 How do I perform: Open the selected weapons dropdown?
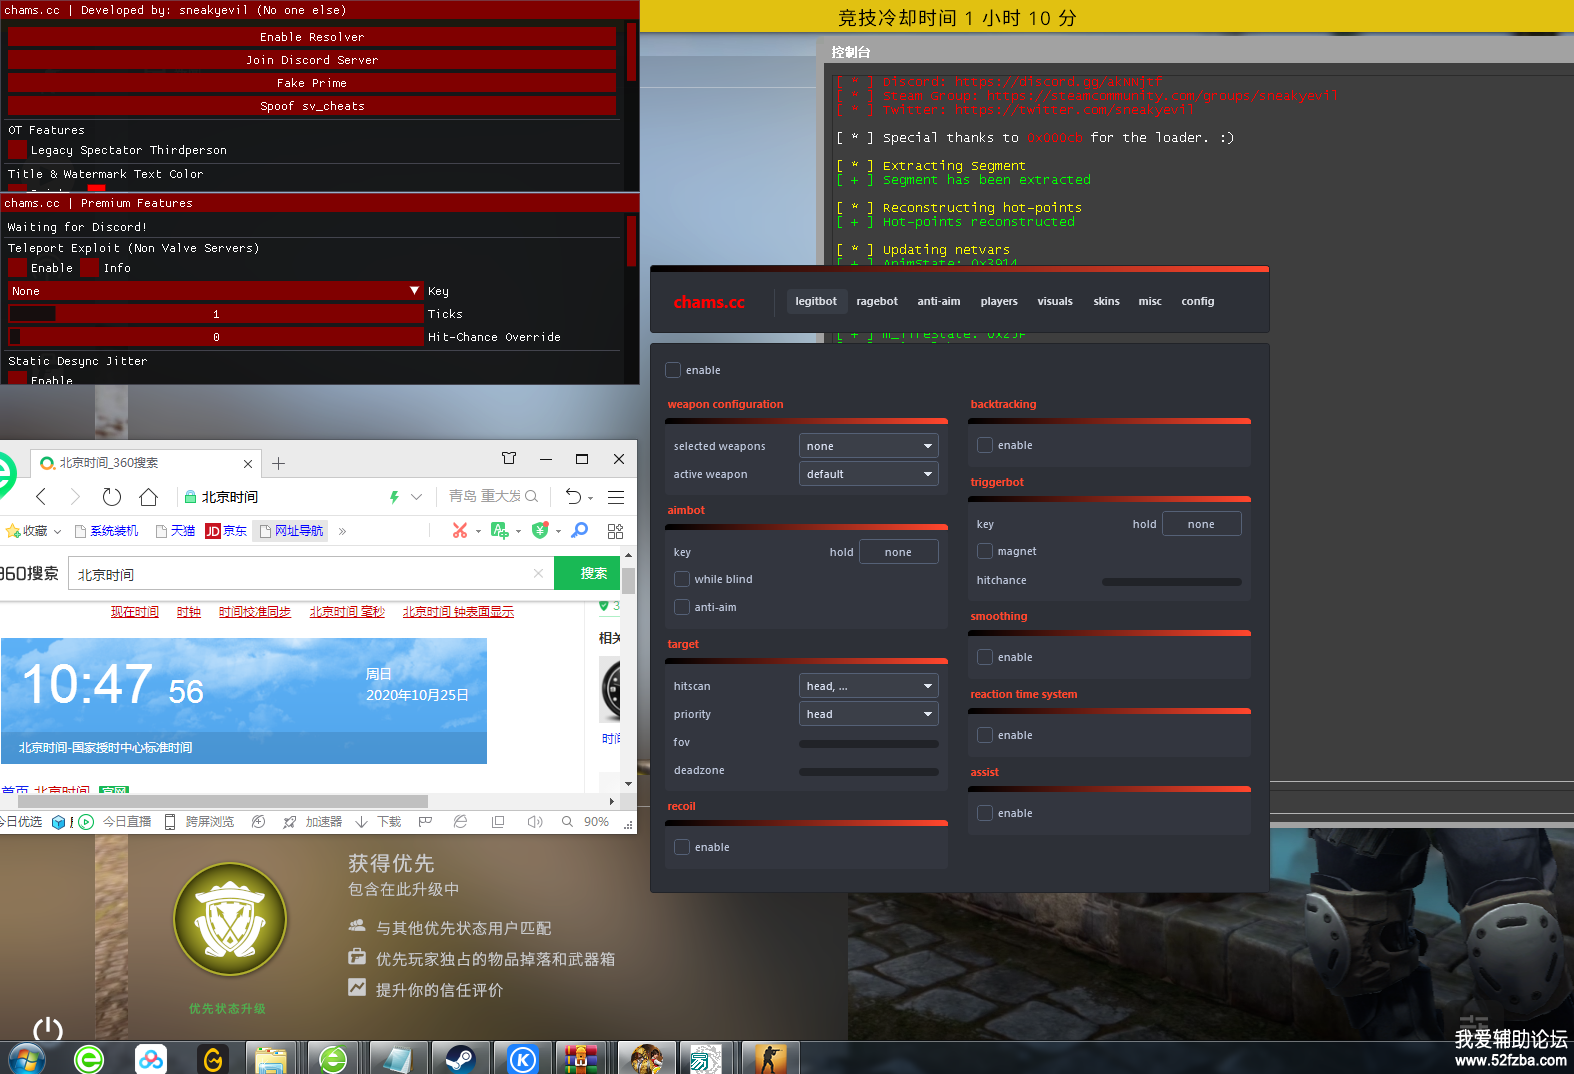(868, 447)
